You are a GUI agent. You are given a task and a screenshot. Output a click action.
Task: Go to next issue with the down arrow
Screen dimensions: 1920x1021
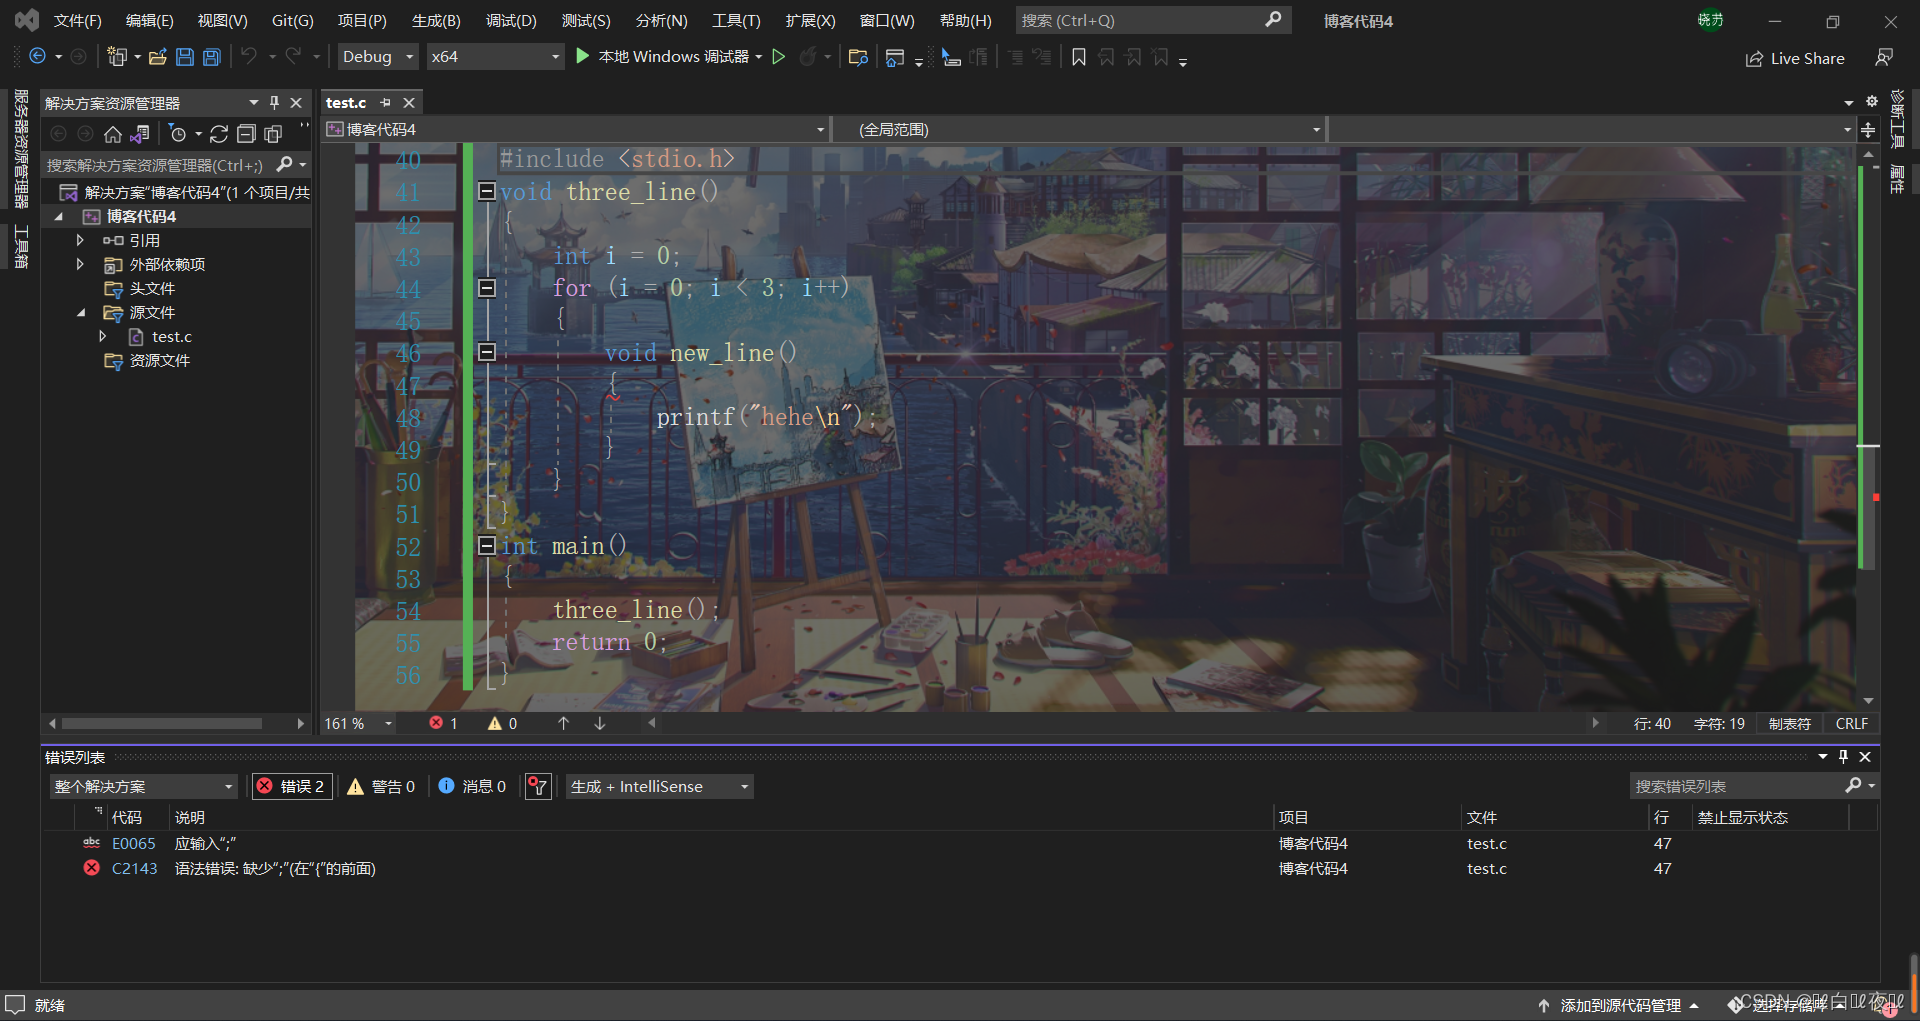[600, 723]
